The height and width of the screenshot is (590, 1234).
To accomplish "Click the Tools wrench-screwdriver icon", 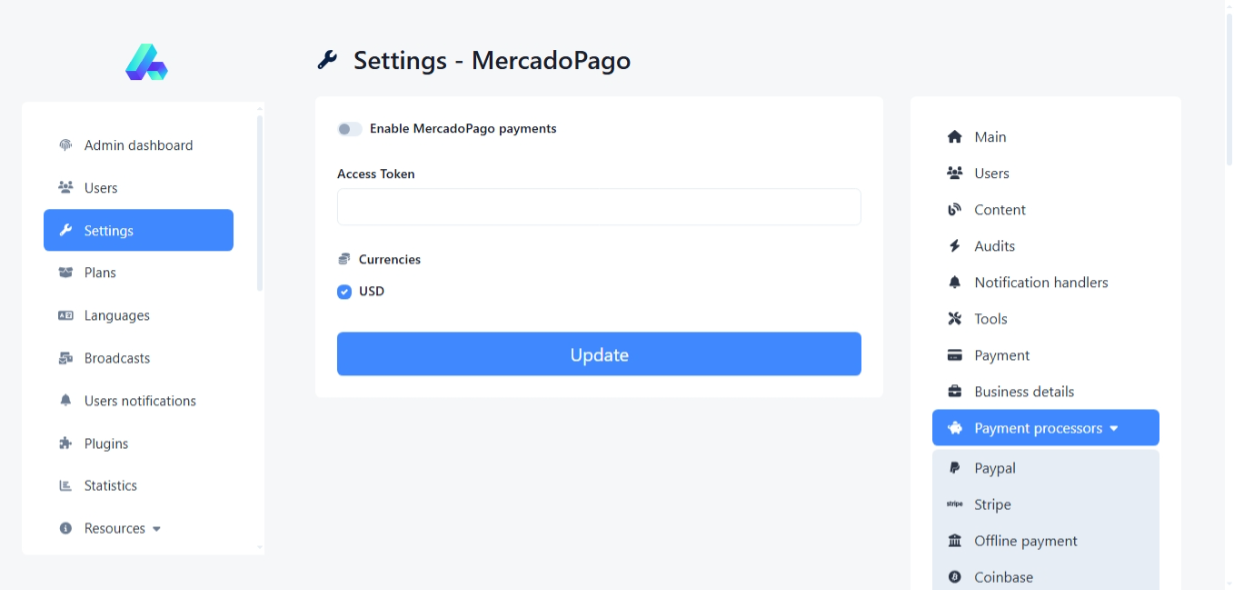I will 954,319.
